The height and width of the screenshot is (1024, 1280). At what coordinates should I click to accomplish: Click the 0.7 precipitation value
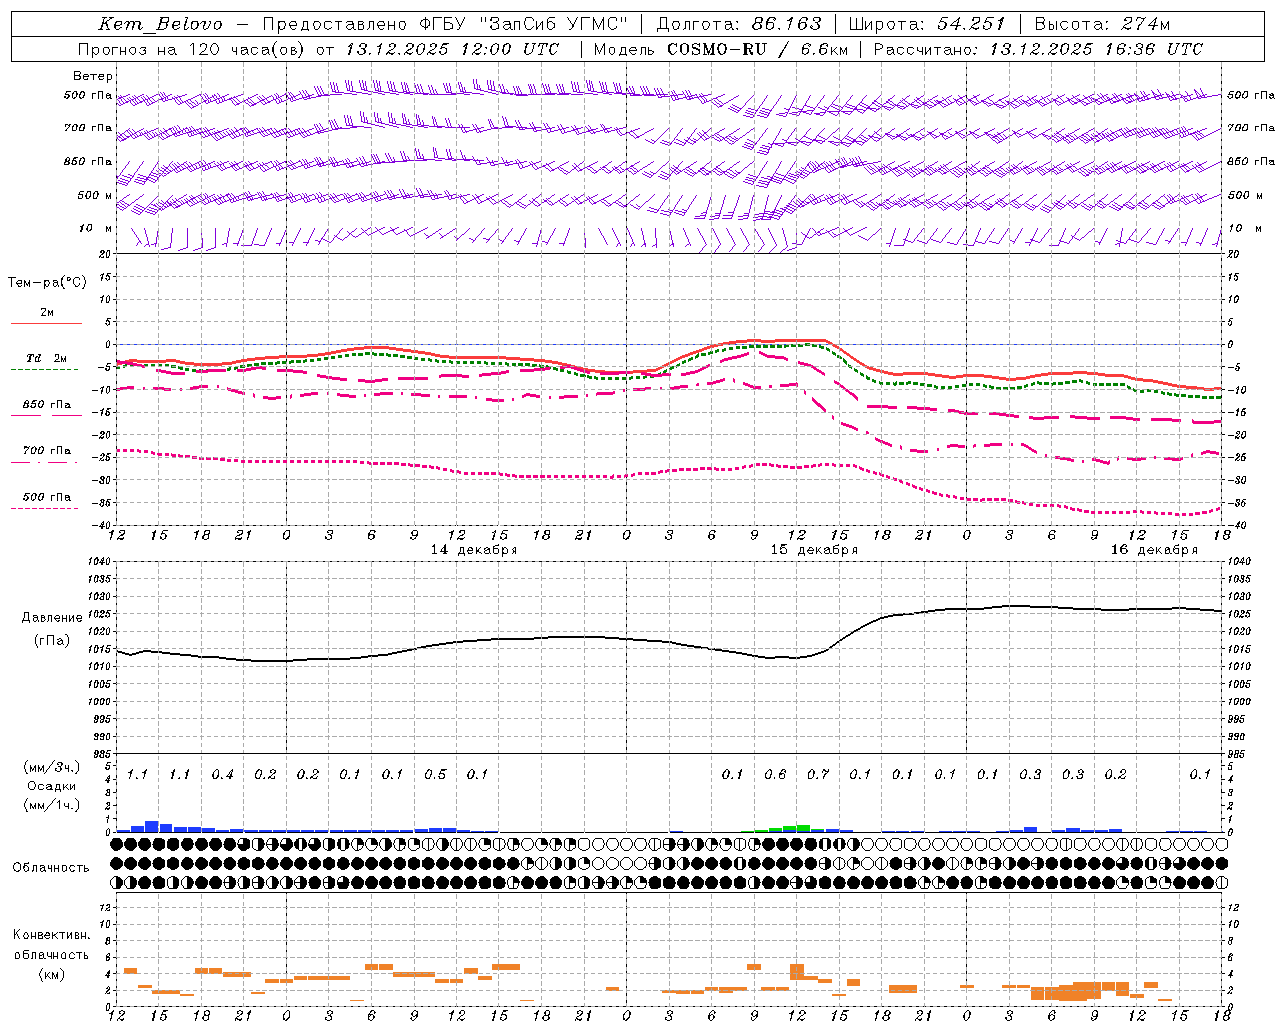pyautogui.click(x=818, y=775)
